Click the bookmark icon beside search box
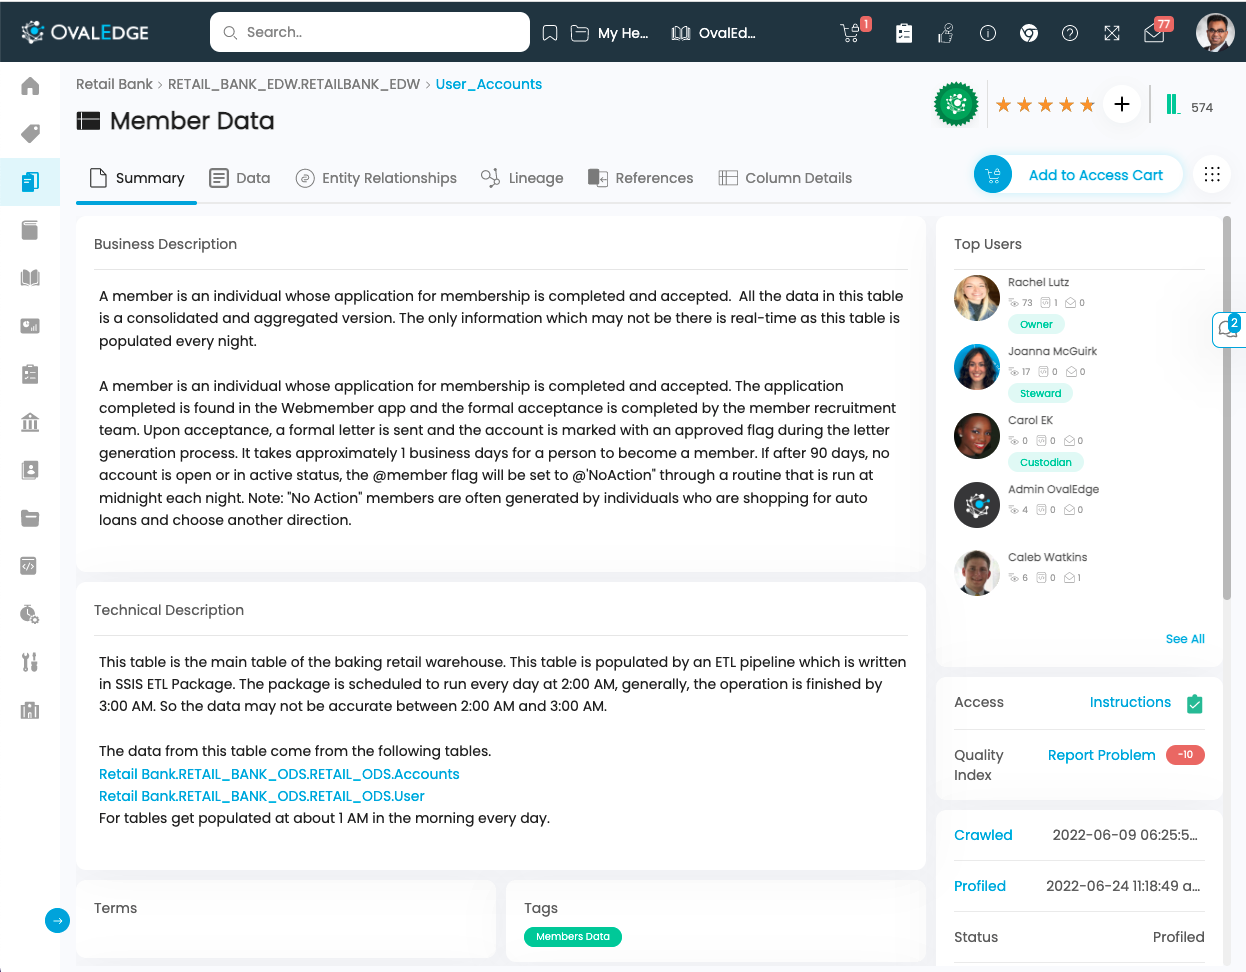 pyautogui.click(x=550, y=33)
